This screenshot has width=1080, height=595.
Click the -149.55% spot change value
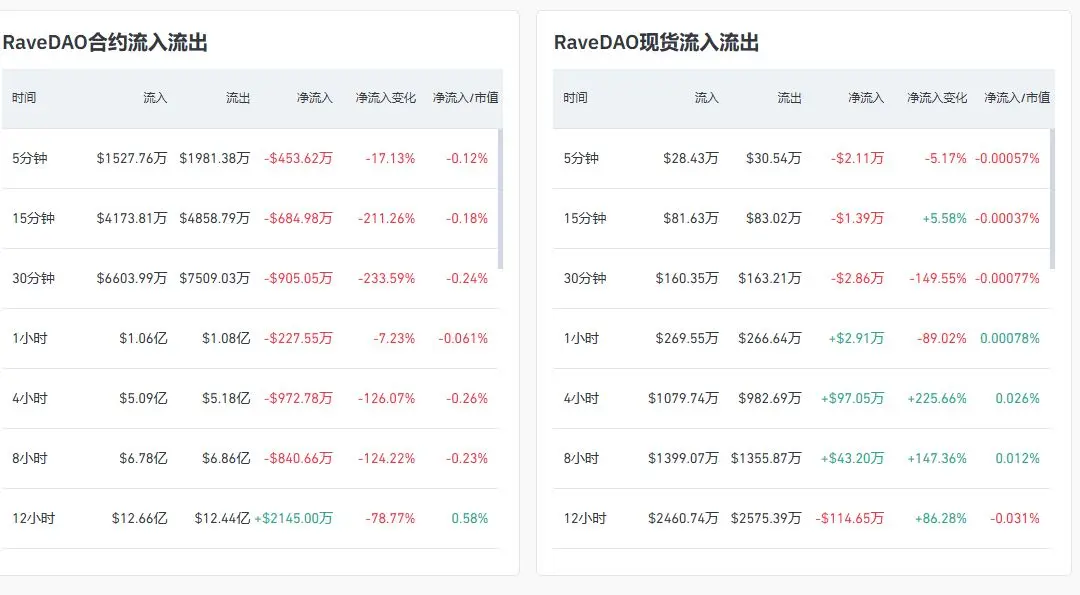click(937, 278)
